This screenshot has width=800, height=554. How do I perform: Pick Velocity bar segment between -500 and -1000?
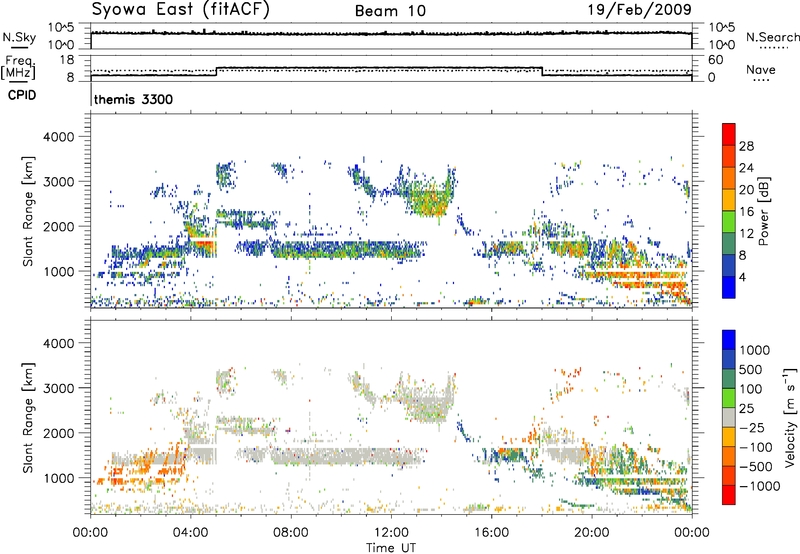point(729,475)
